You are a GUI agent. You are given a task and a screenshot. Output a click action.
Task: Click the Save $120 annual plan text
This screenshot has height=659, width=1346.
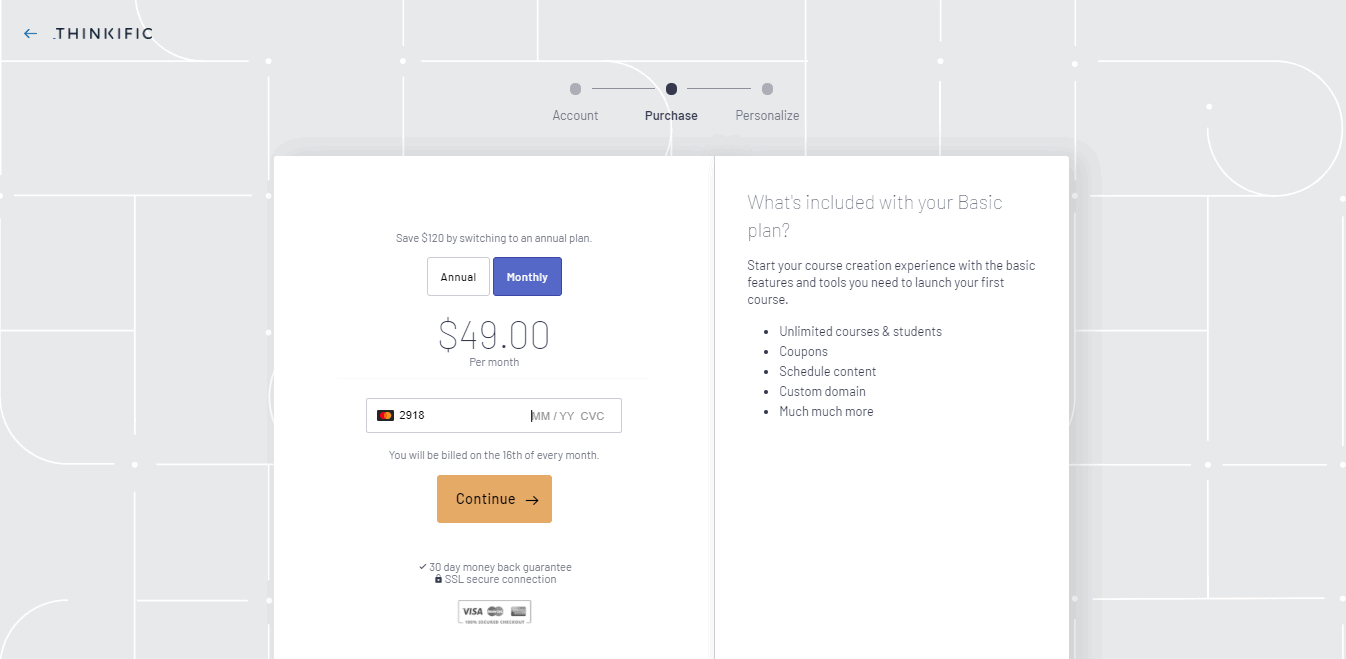[x=494, y=239]
